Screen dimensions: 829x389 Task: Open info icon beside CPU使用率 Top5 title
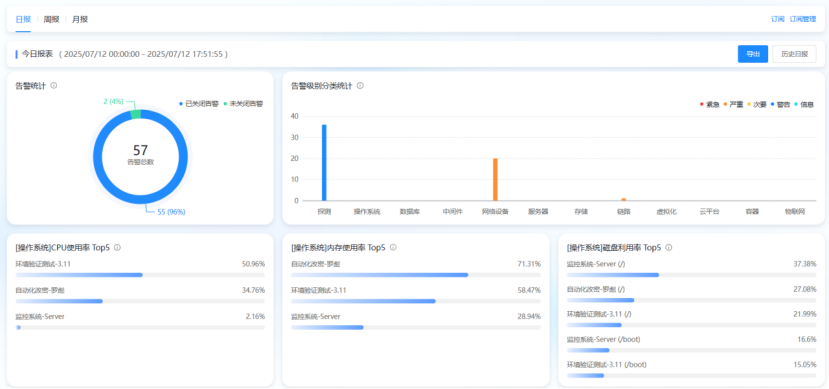[117, 247]
